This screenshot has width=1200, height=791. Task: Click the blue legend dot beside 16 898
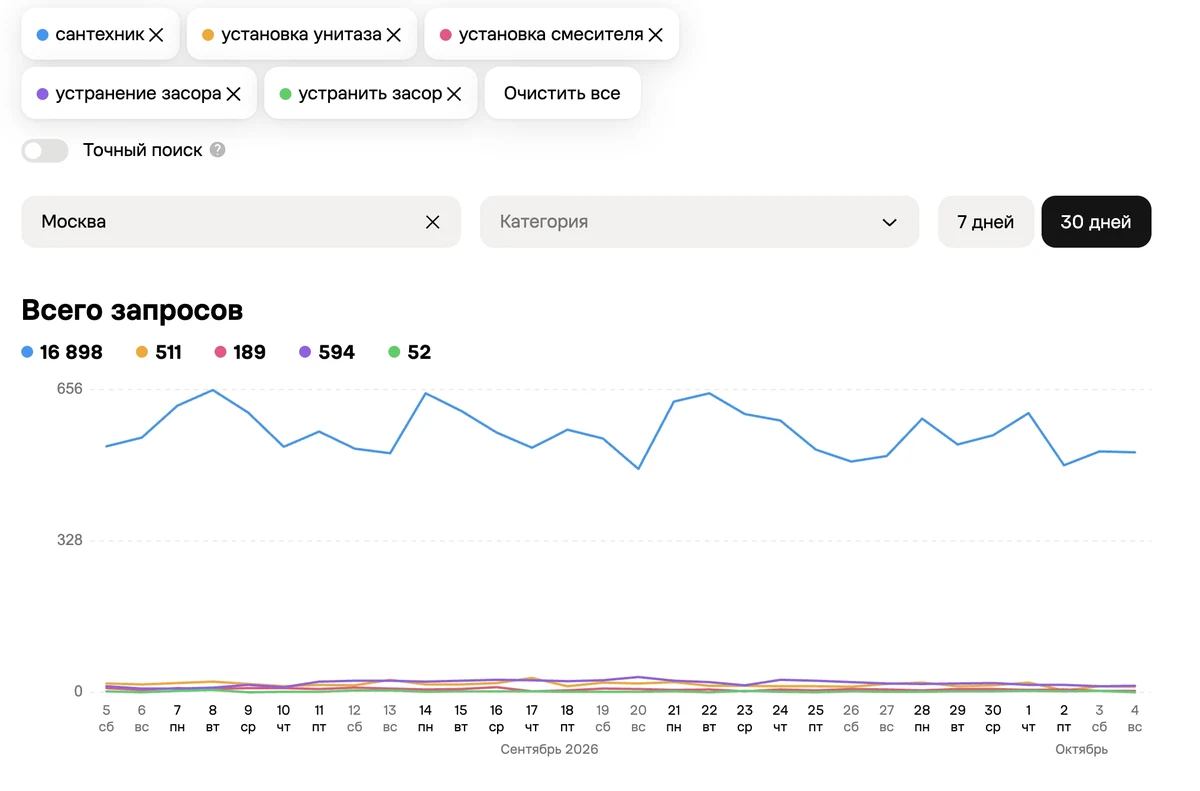point(28,352)
